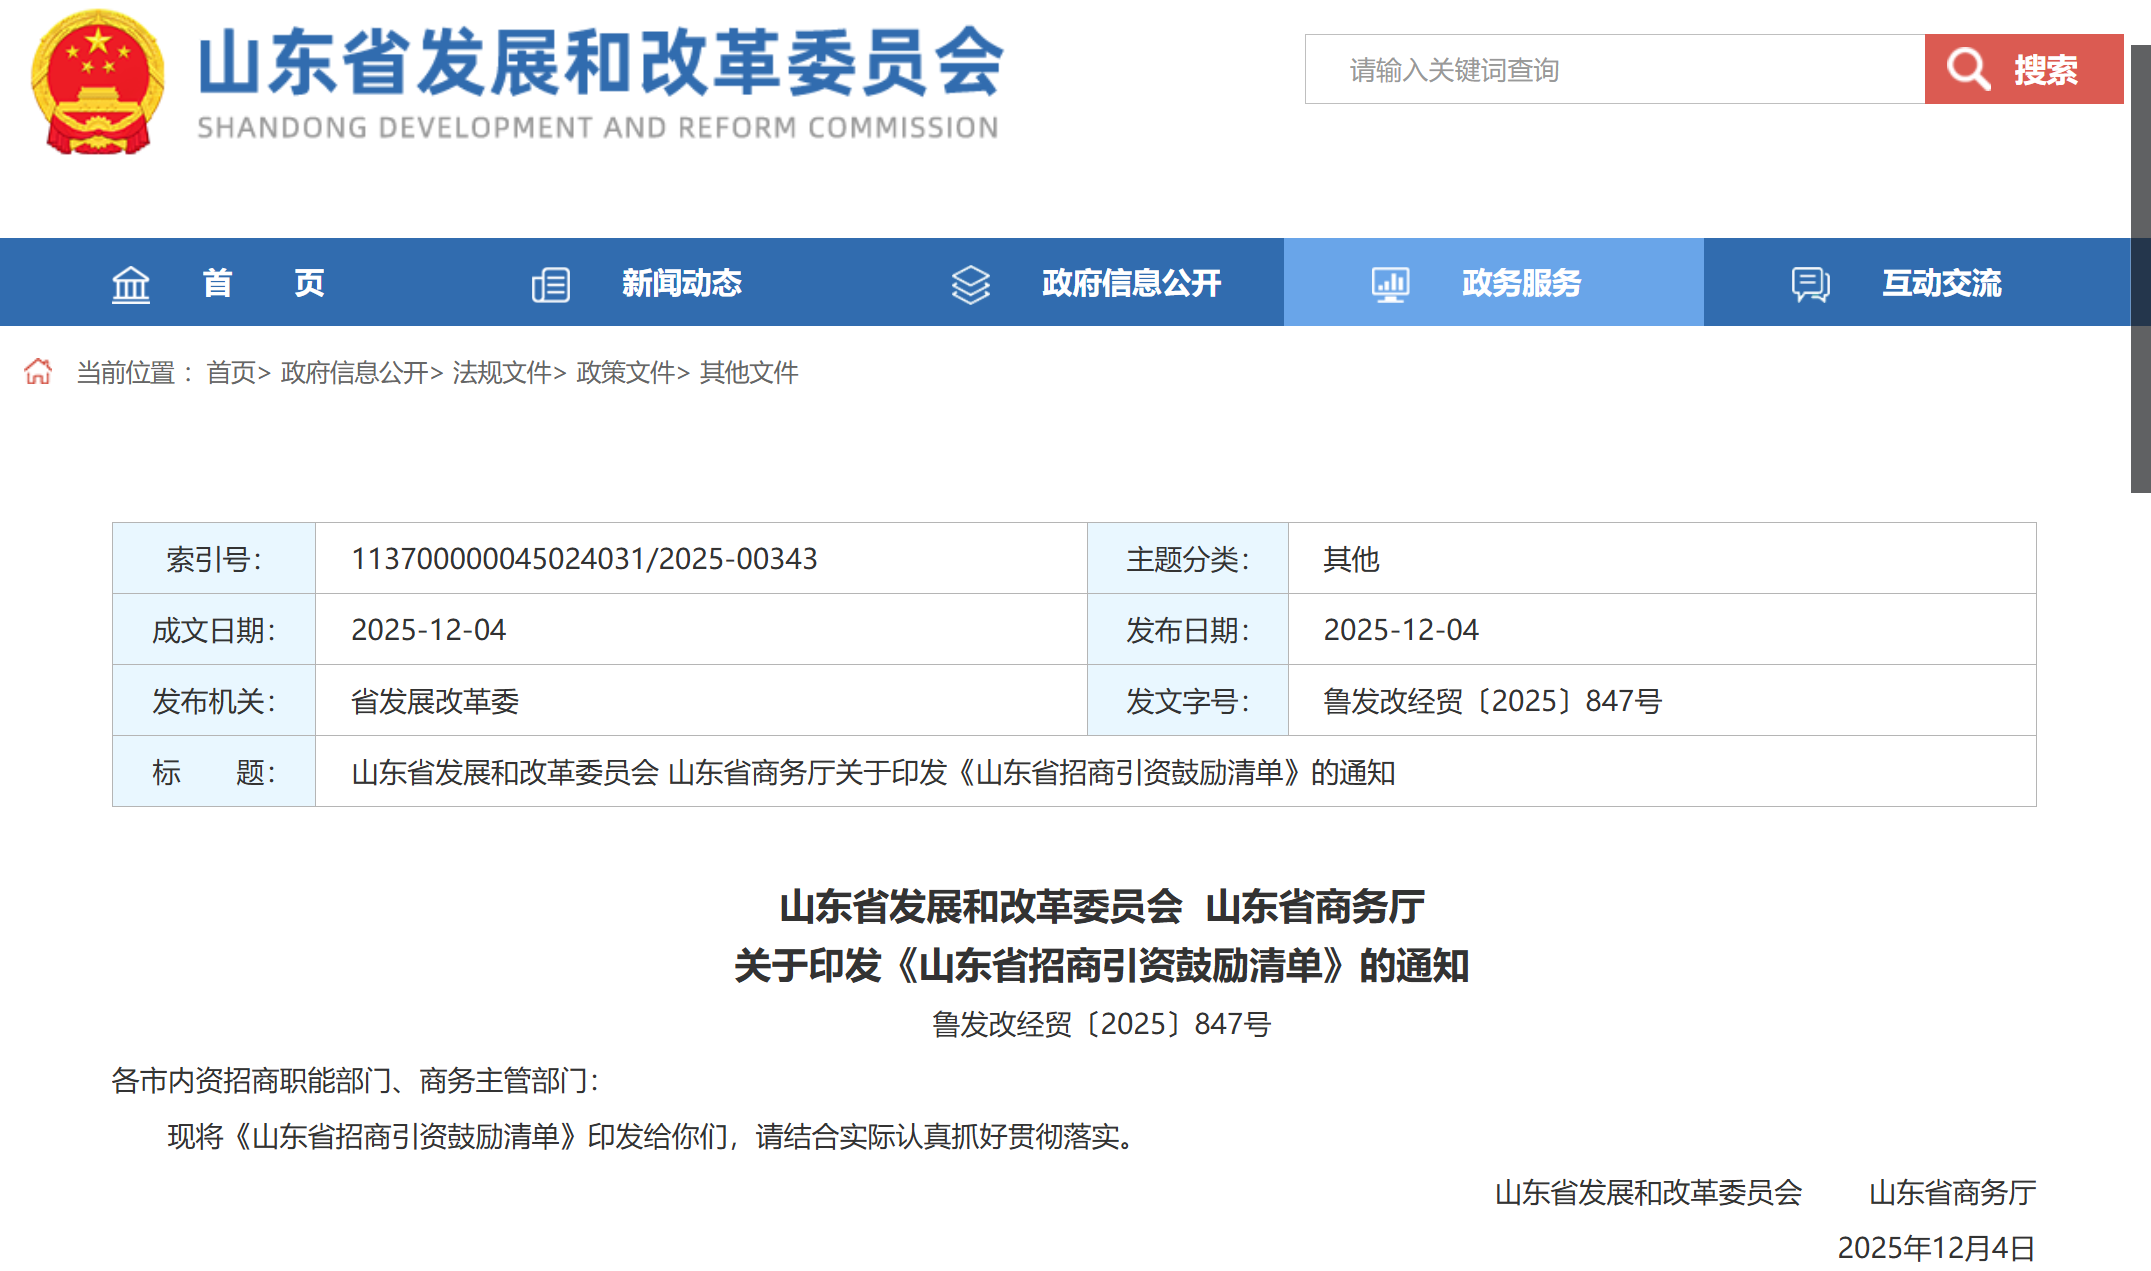Click the layers icon beside 政府信息公开
Viewport: 2151px width, 1271px height.
[969, 283]
